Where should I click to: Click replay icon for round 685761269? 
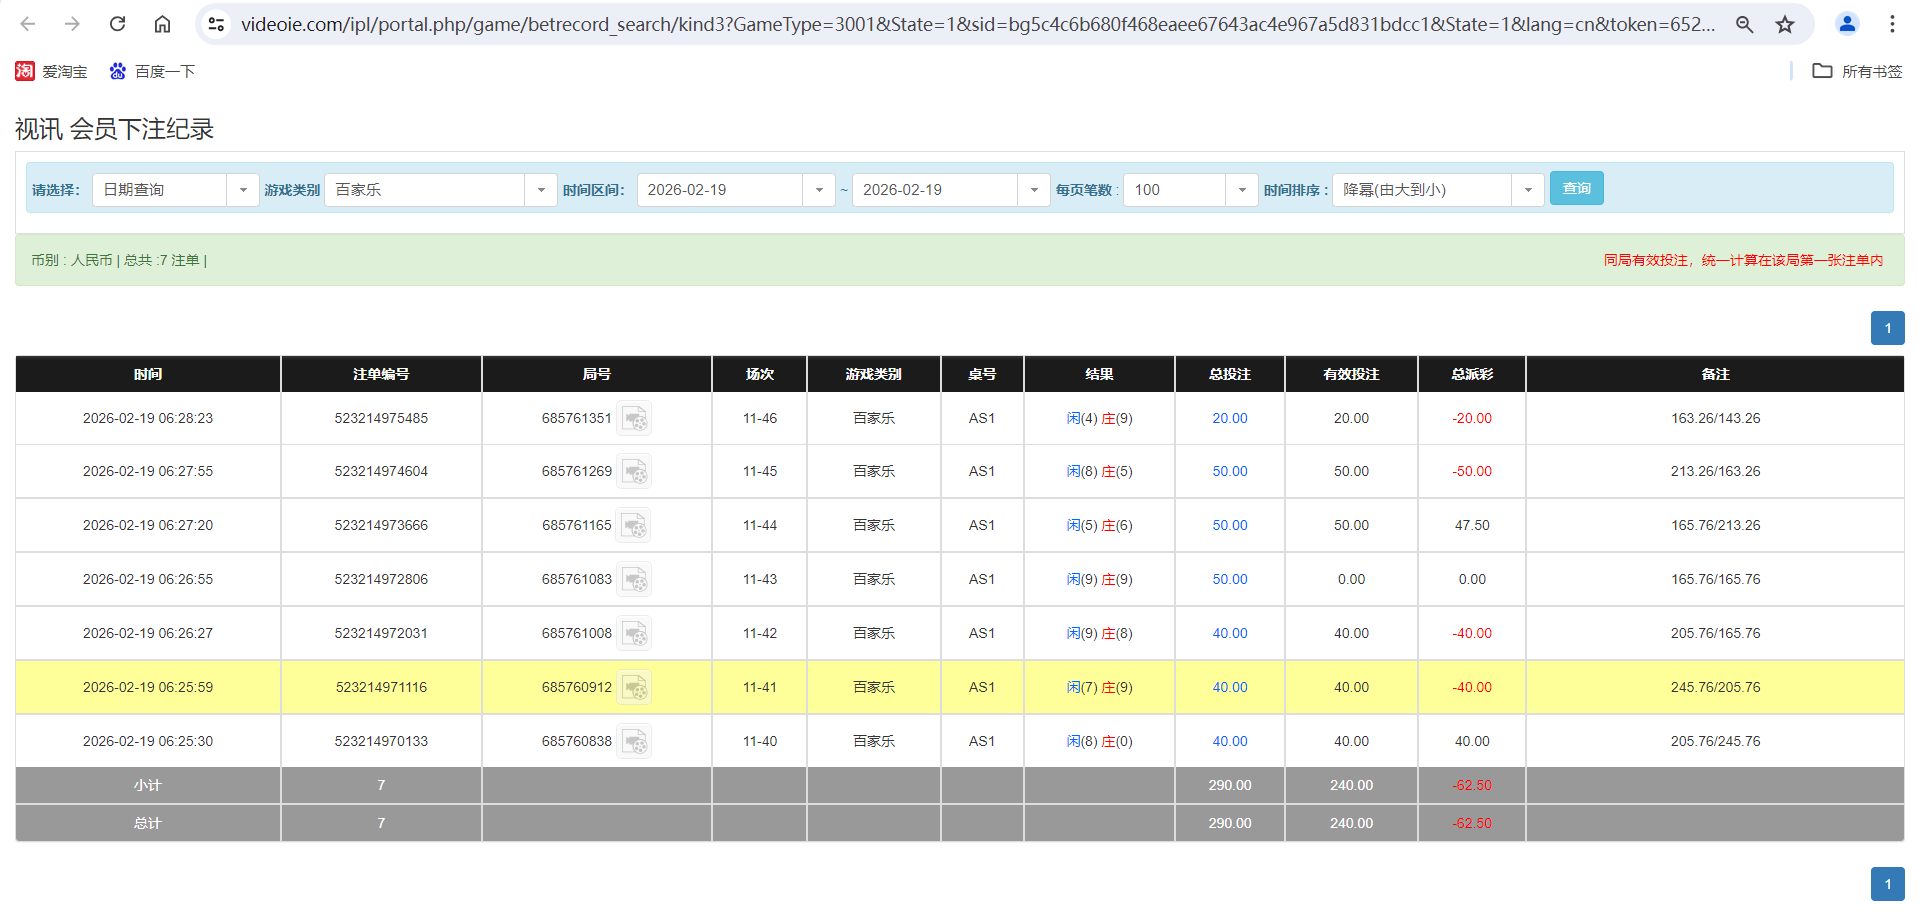tap(634, 471)
